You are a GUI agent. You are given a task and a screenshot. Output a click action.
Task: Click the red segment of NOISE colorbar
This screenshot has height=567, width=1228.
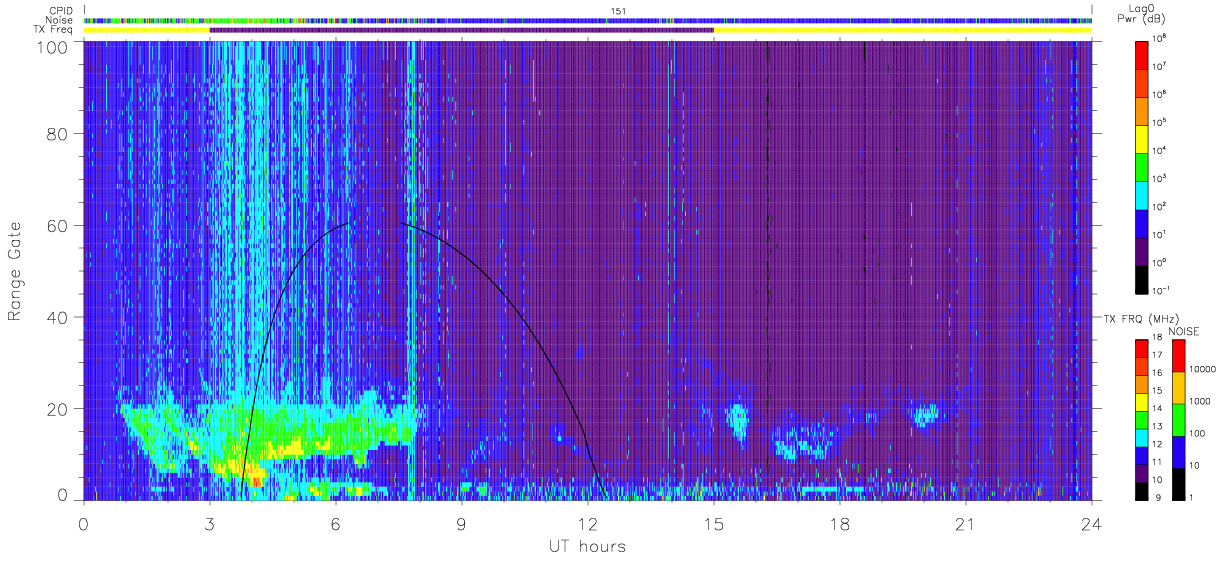pyautogui.click(x=1178, y=356)
